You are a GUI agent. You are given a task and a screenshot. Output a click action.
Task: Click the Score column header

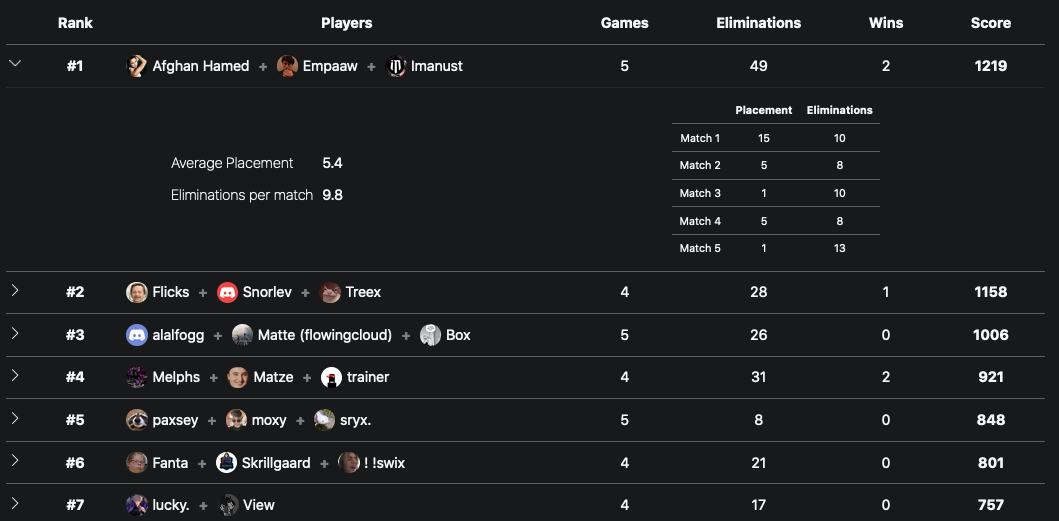click(x=991, y=23)
